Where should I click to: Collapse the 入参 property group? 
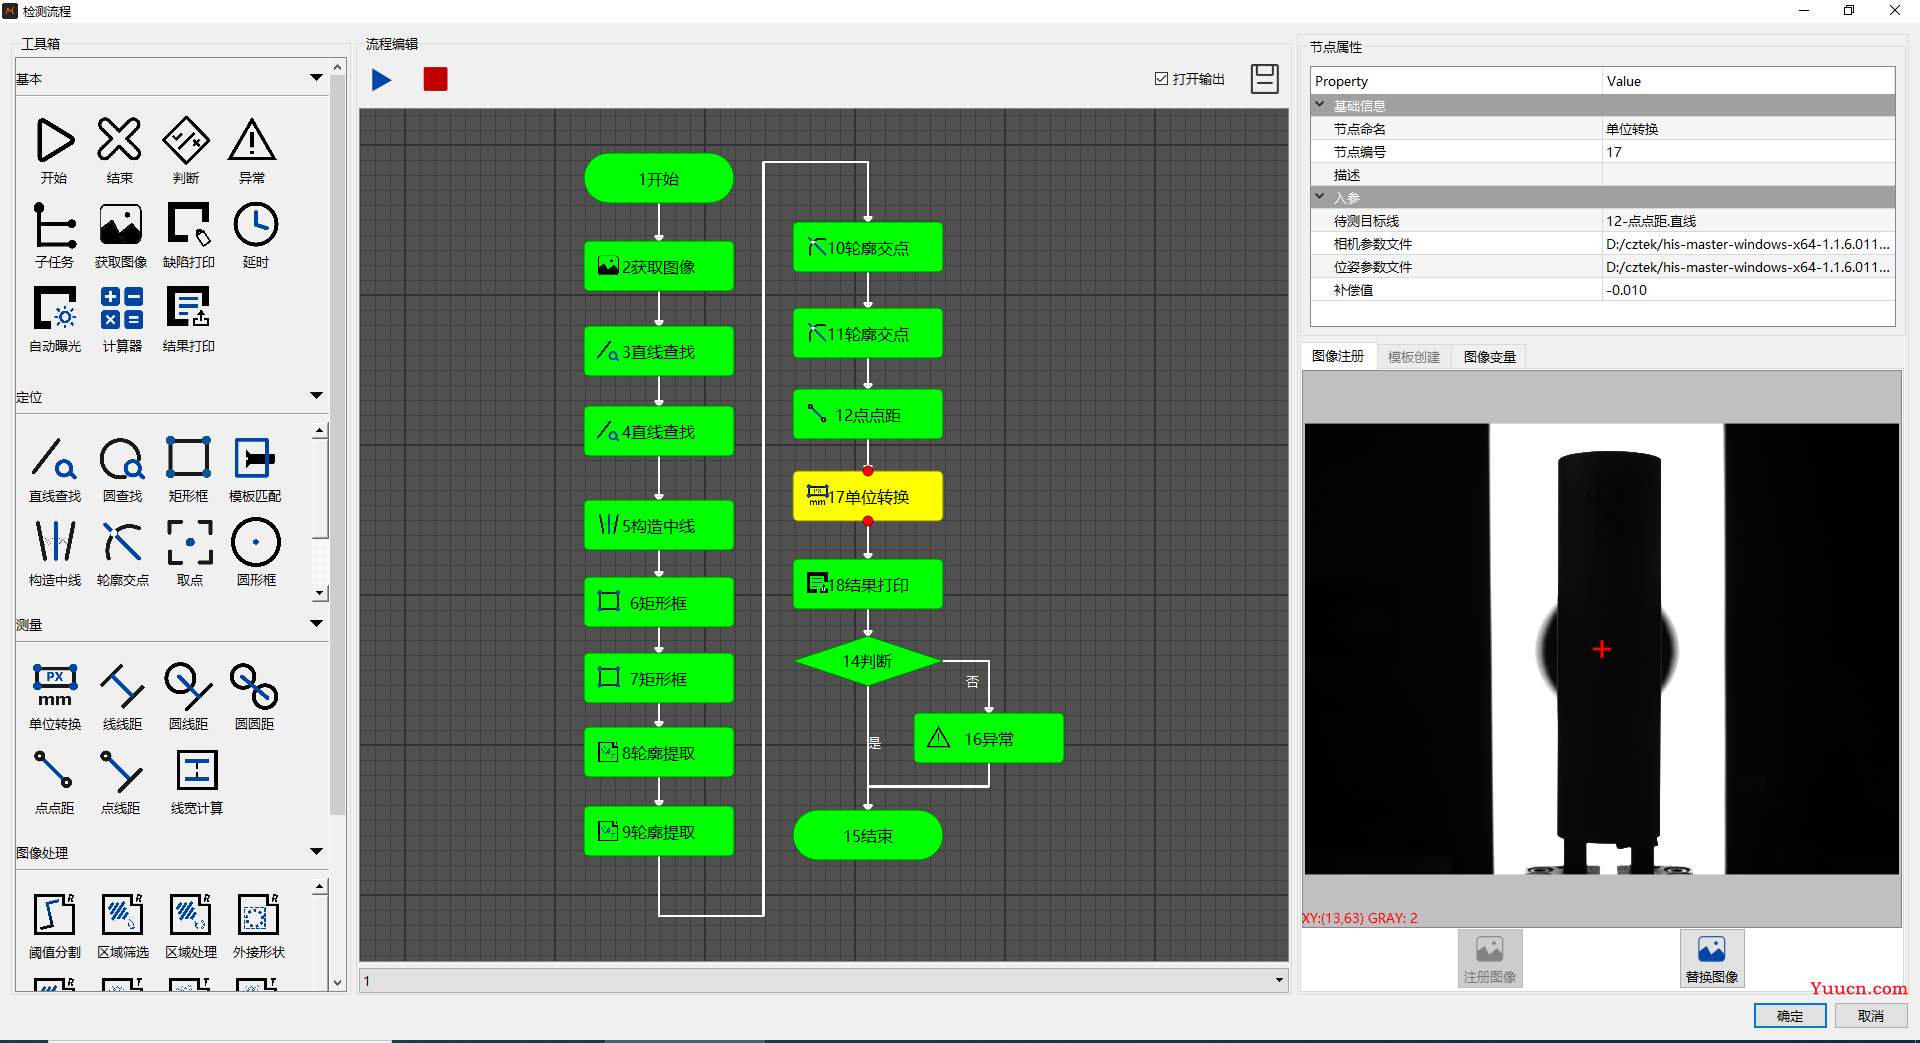1320,196
